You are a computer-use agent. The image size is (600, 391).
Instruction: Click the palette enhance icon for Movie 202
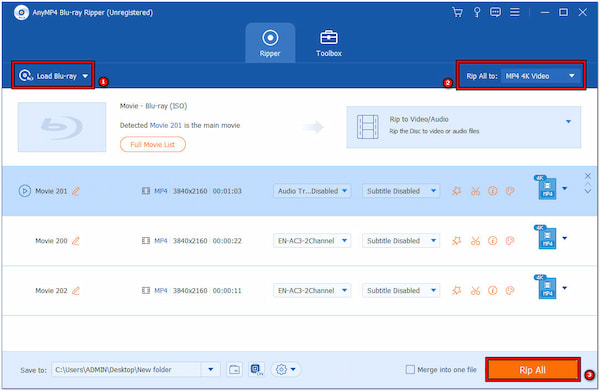(510, 291)
